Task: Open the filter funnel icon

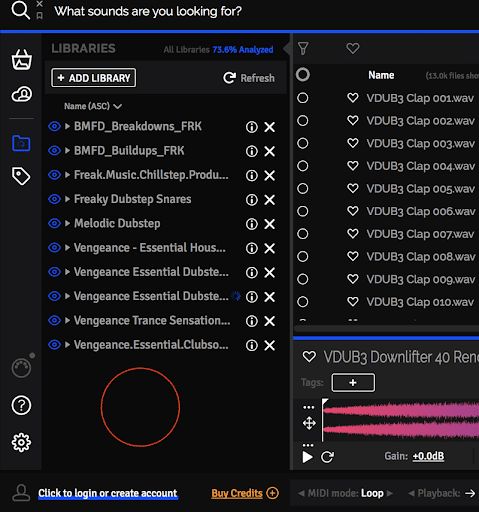Action: 303,49
